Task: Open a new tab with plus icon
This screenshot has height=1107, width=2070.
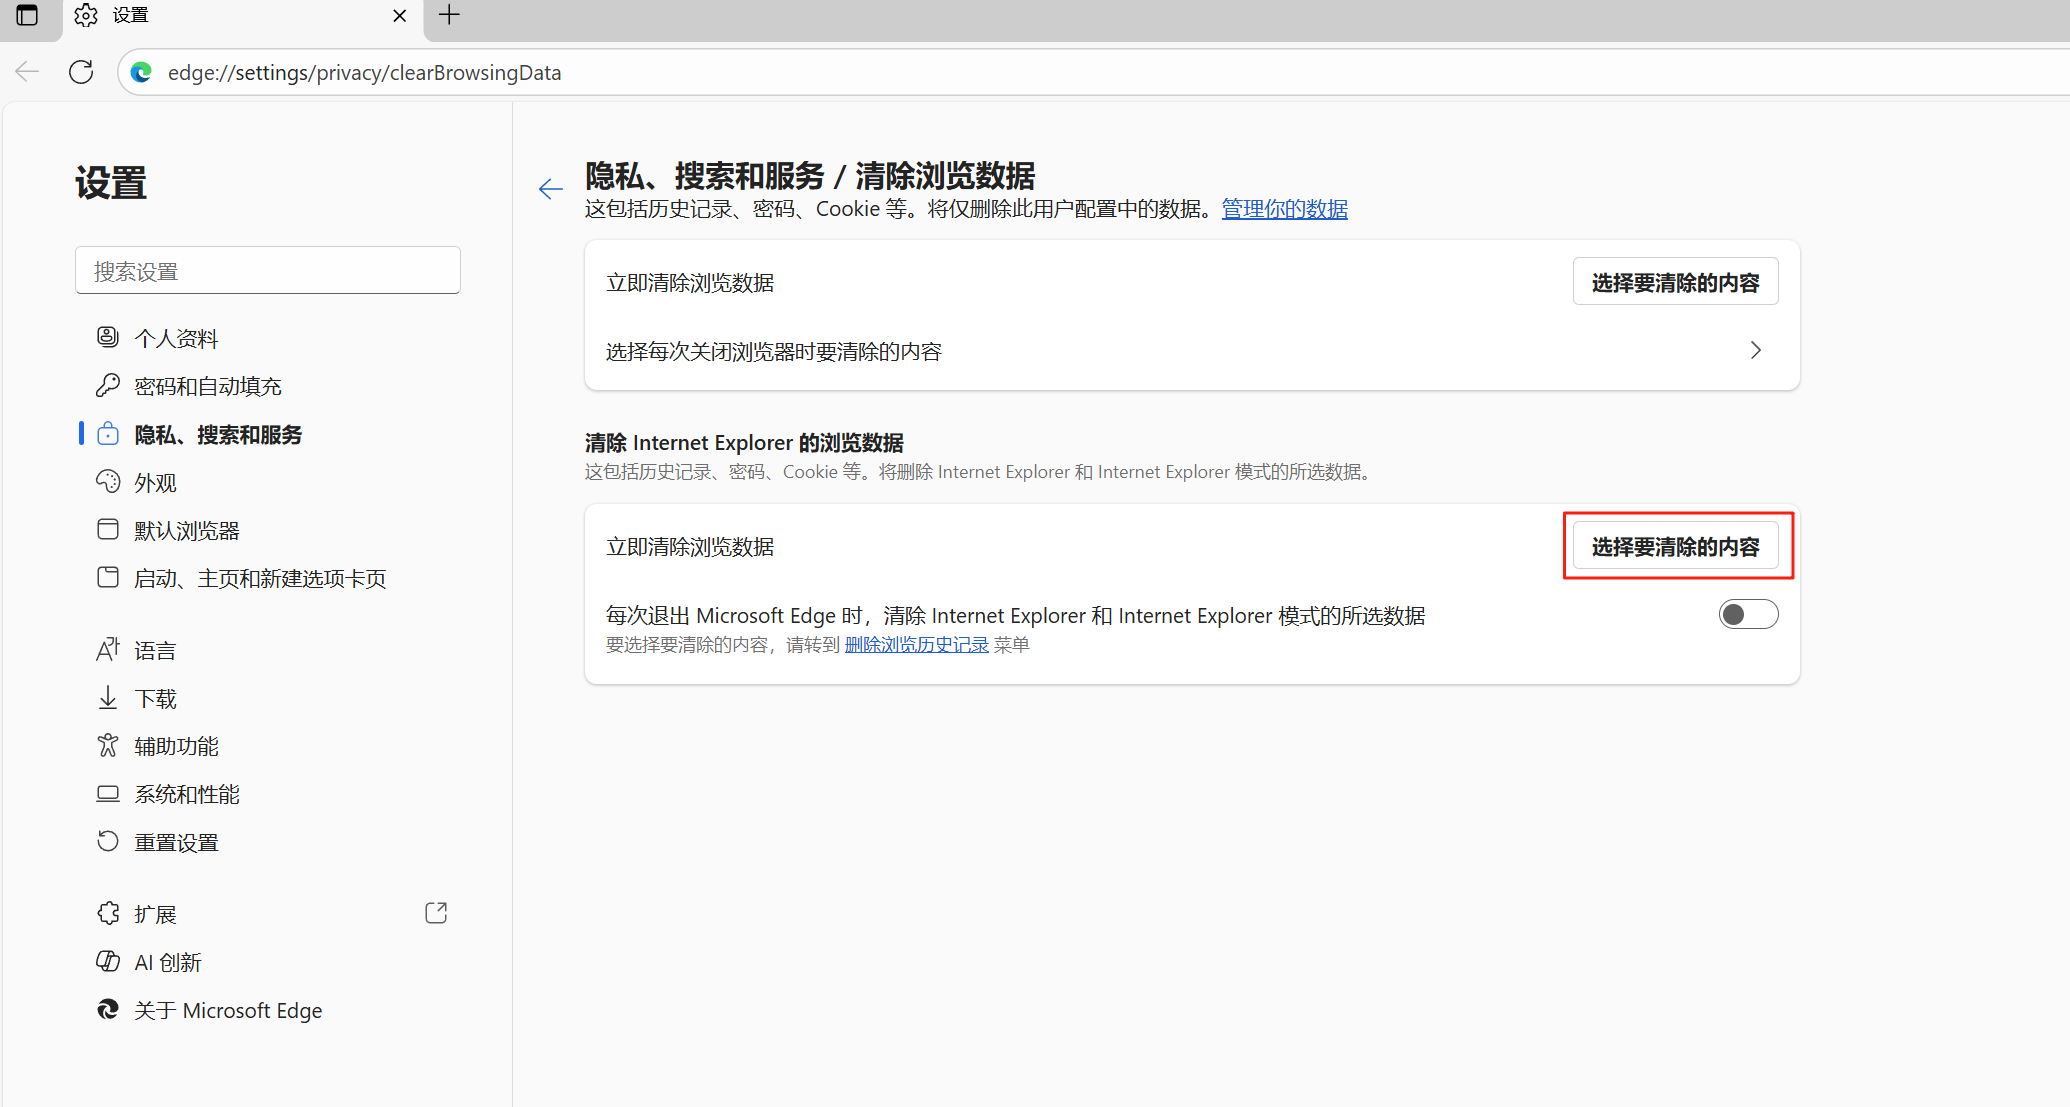Action: click(x=449, y=15)
